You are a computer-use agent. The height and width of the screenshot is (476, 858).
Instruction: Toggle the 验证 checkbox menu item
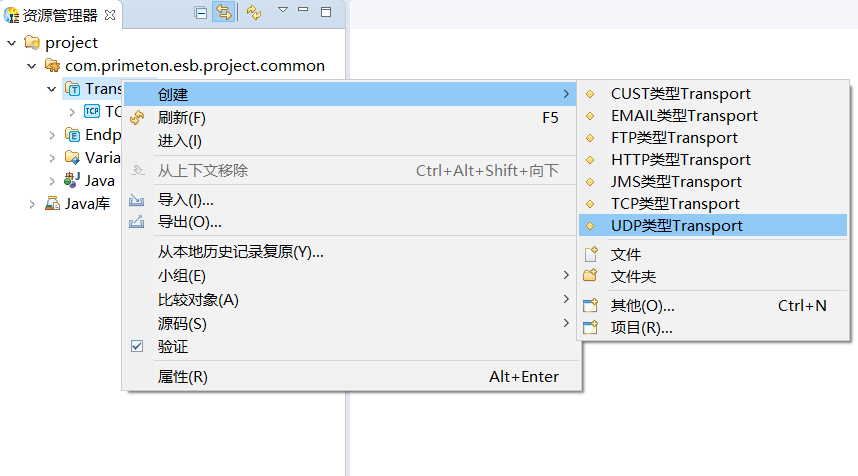tap(138, 347)
